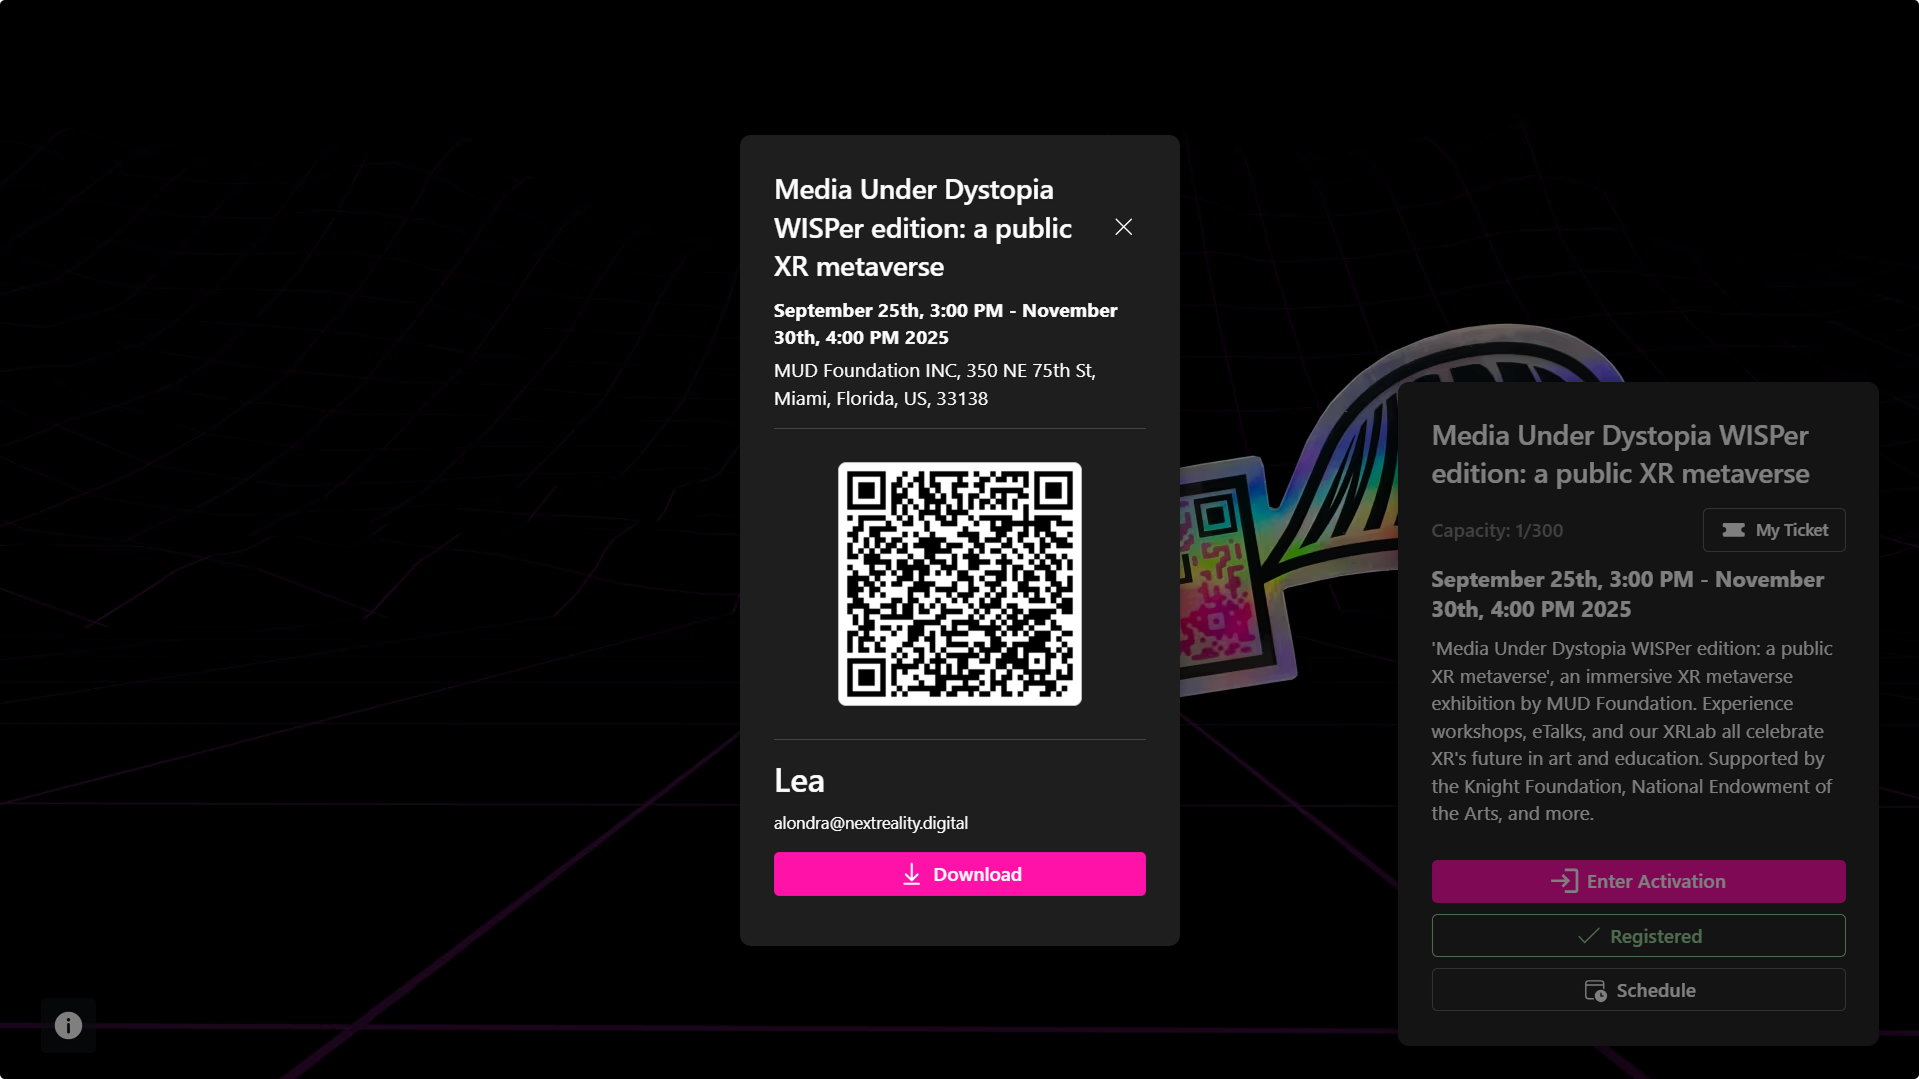Click the email alondra@nextreality.digital
This screenshot has height=1079, width=1919.
(x=870, y=823)
